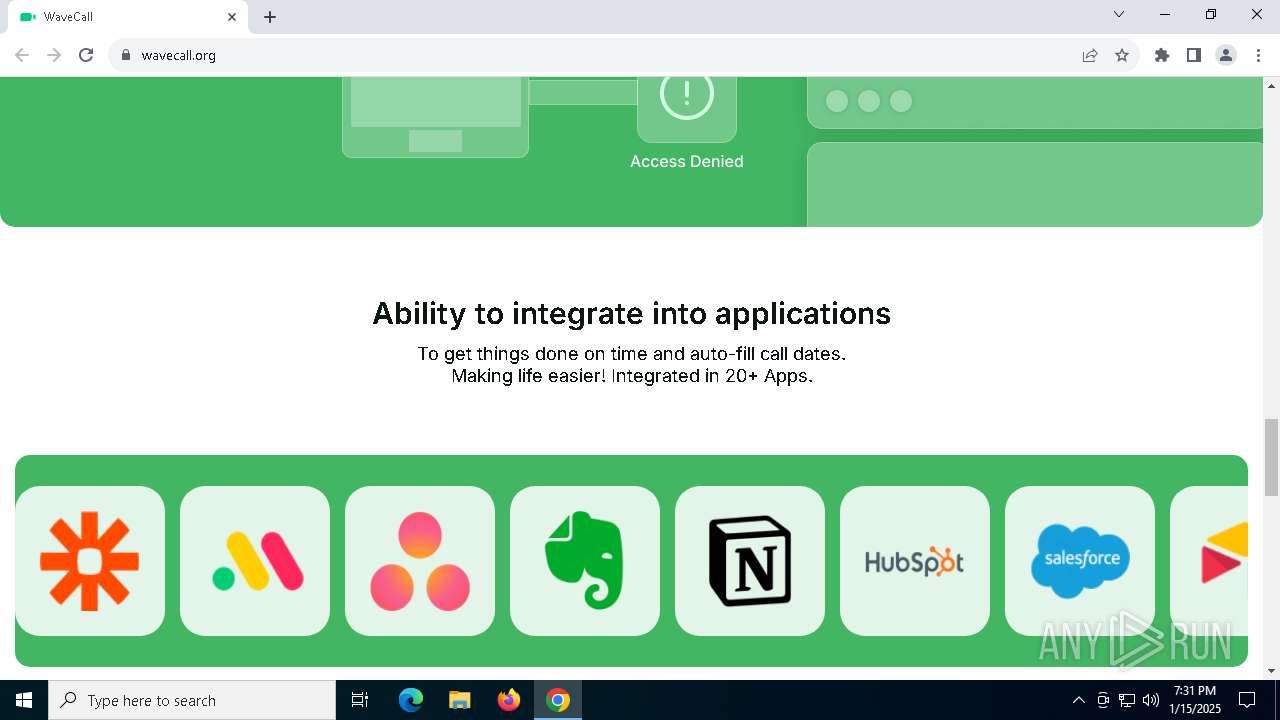
Task: Open the notification center icon
Action: (1247, 700)
